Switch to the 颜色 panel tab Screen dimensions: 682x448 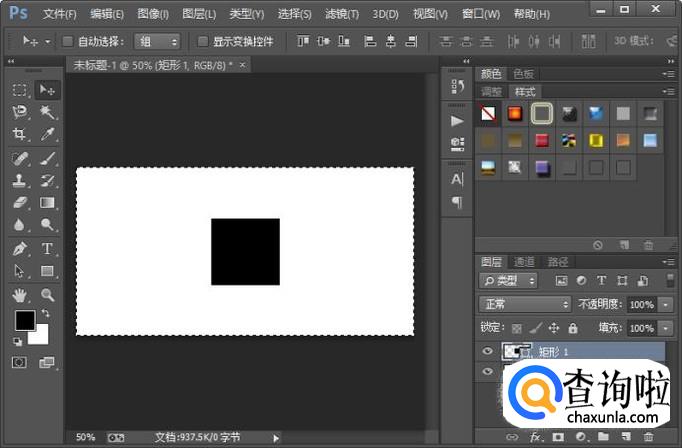pos(491,73)
